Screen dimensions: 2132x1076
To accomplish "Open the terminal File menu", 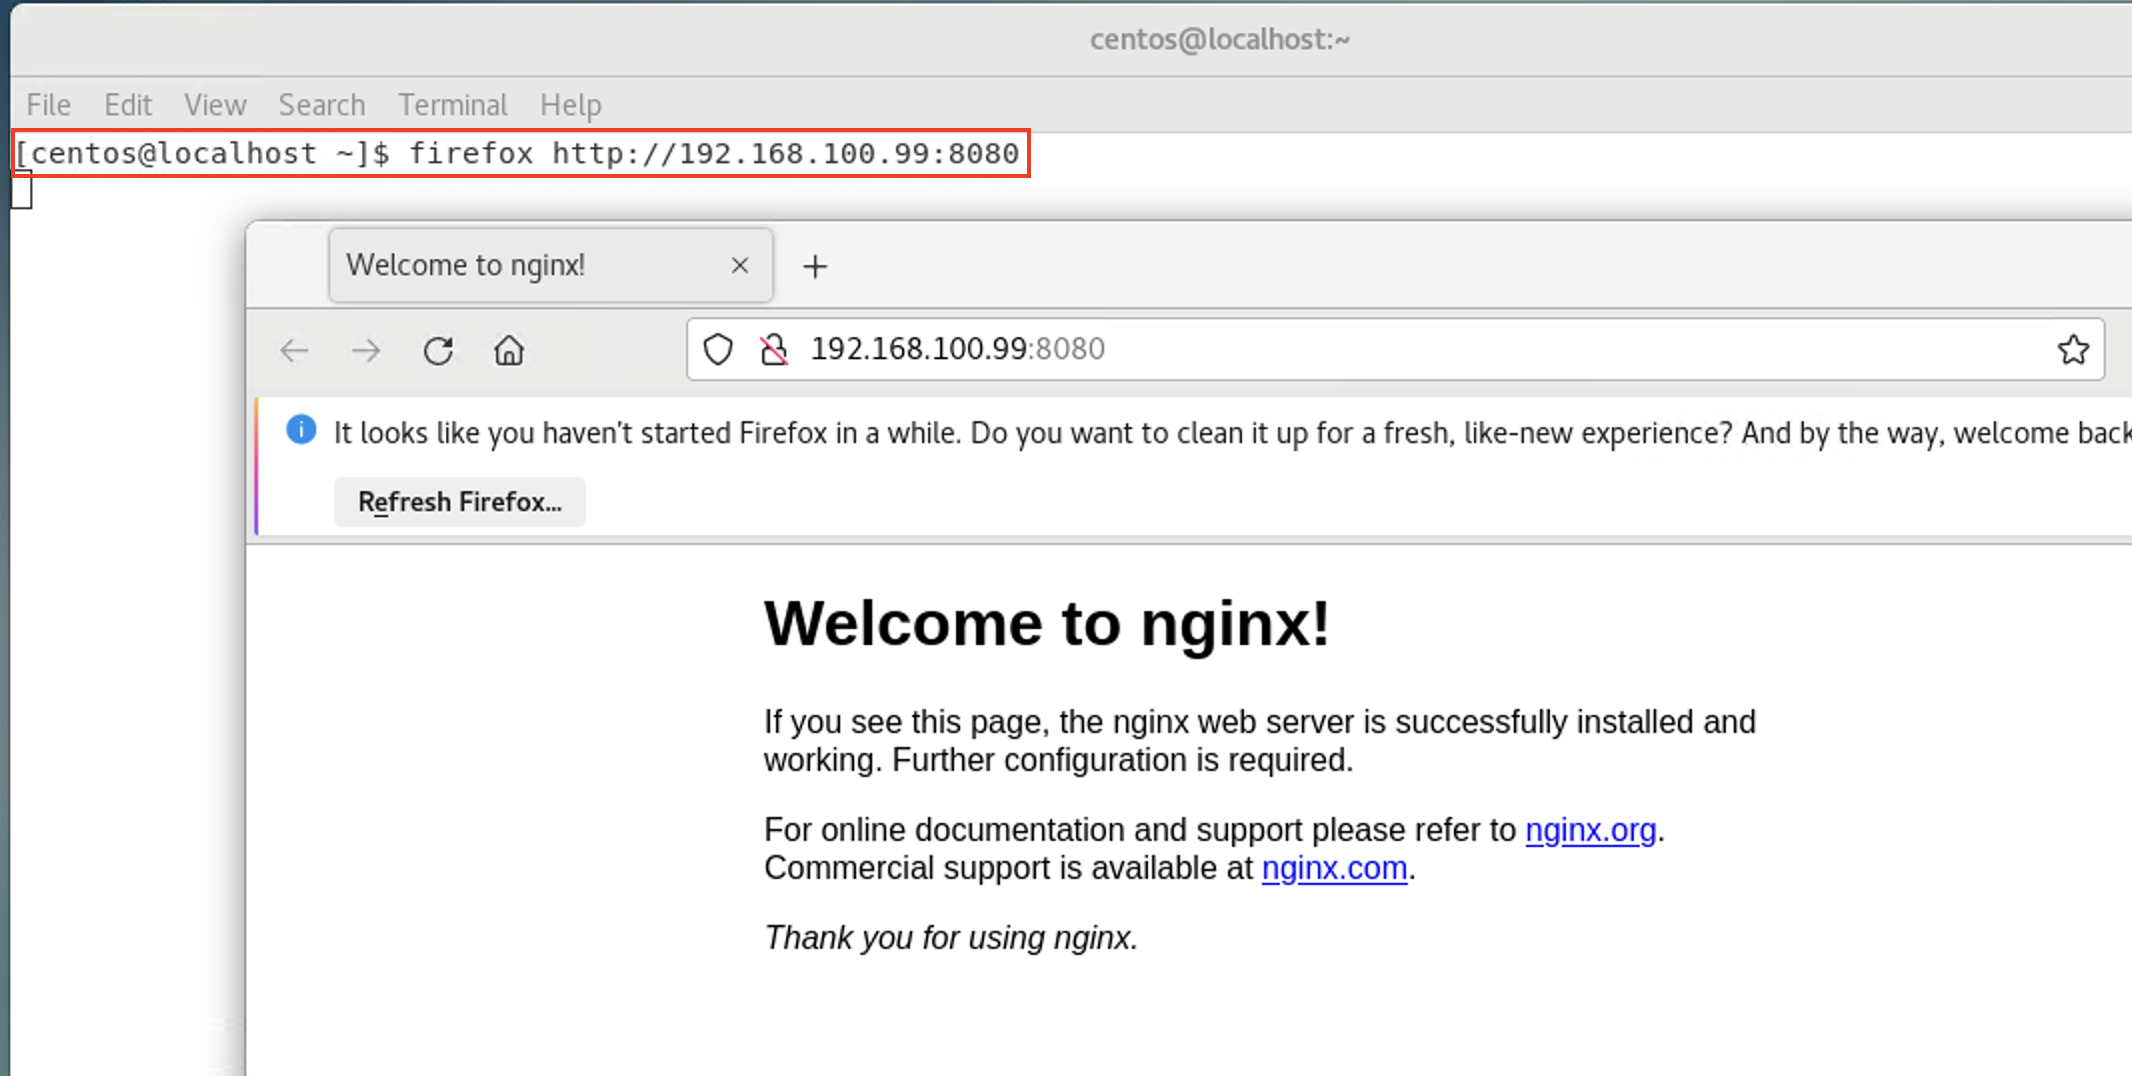I will pyautogui.click(x=48, y=105).
